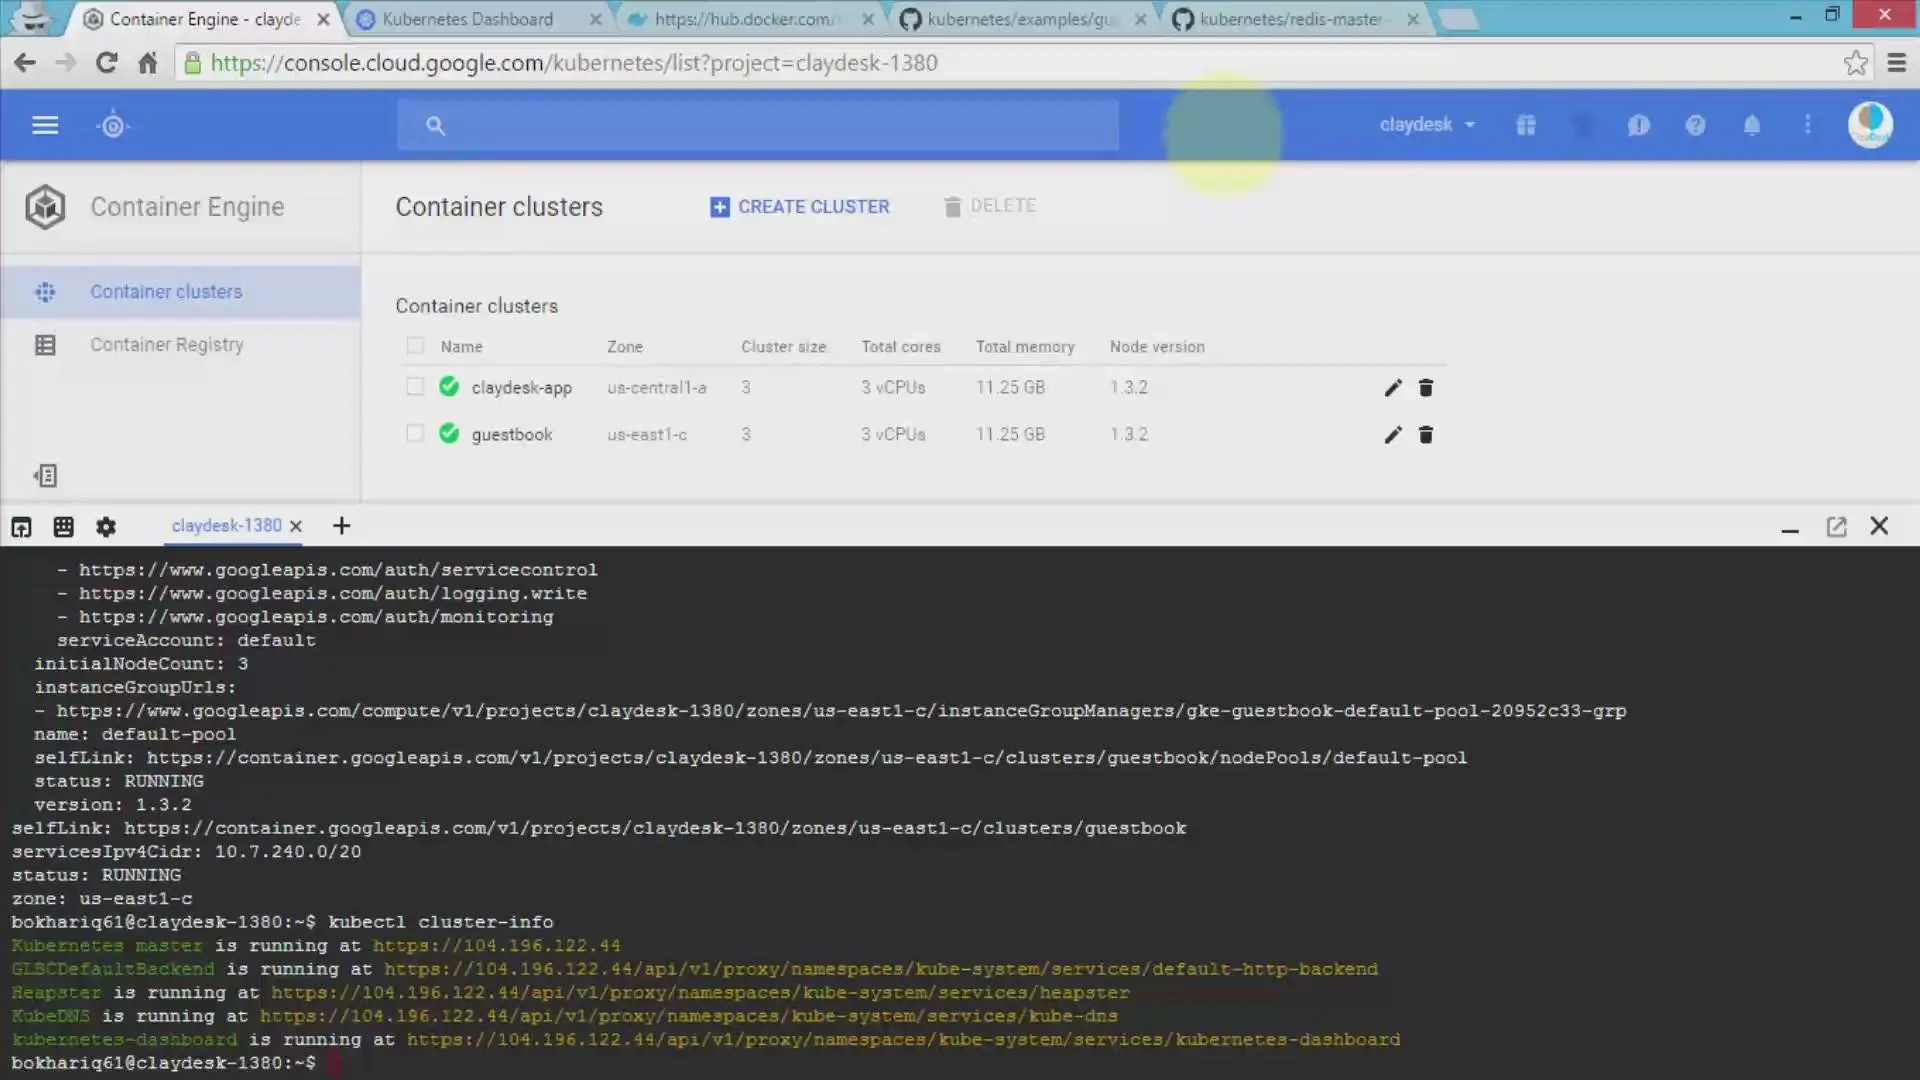This screenshot has height=1080, width=1920.
Task: Edit the claydesk-app cluster pencil icon
Action: (x=1393, y=387)
